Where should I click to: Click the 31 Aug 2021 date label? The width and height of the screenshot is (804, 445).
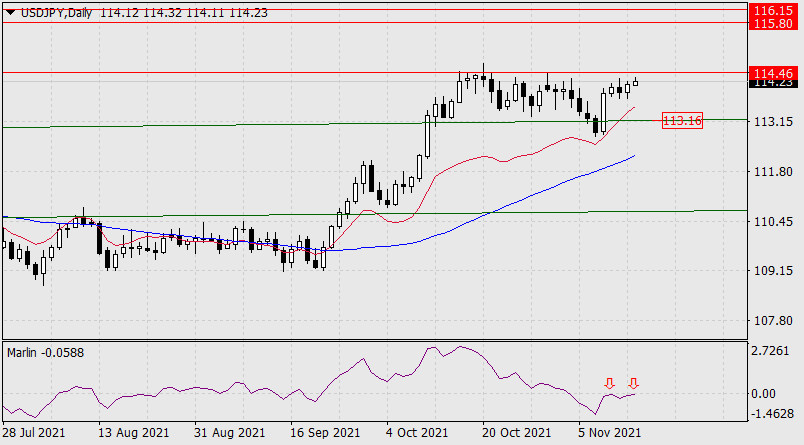tap(229, 433)
